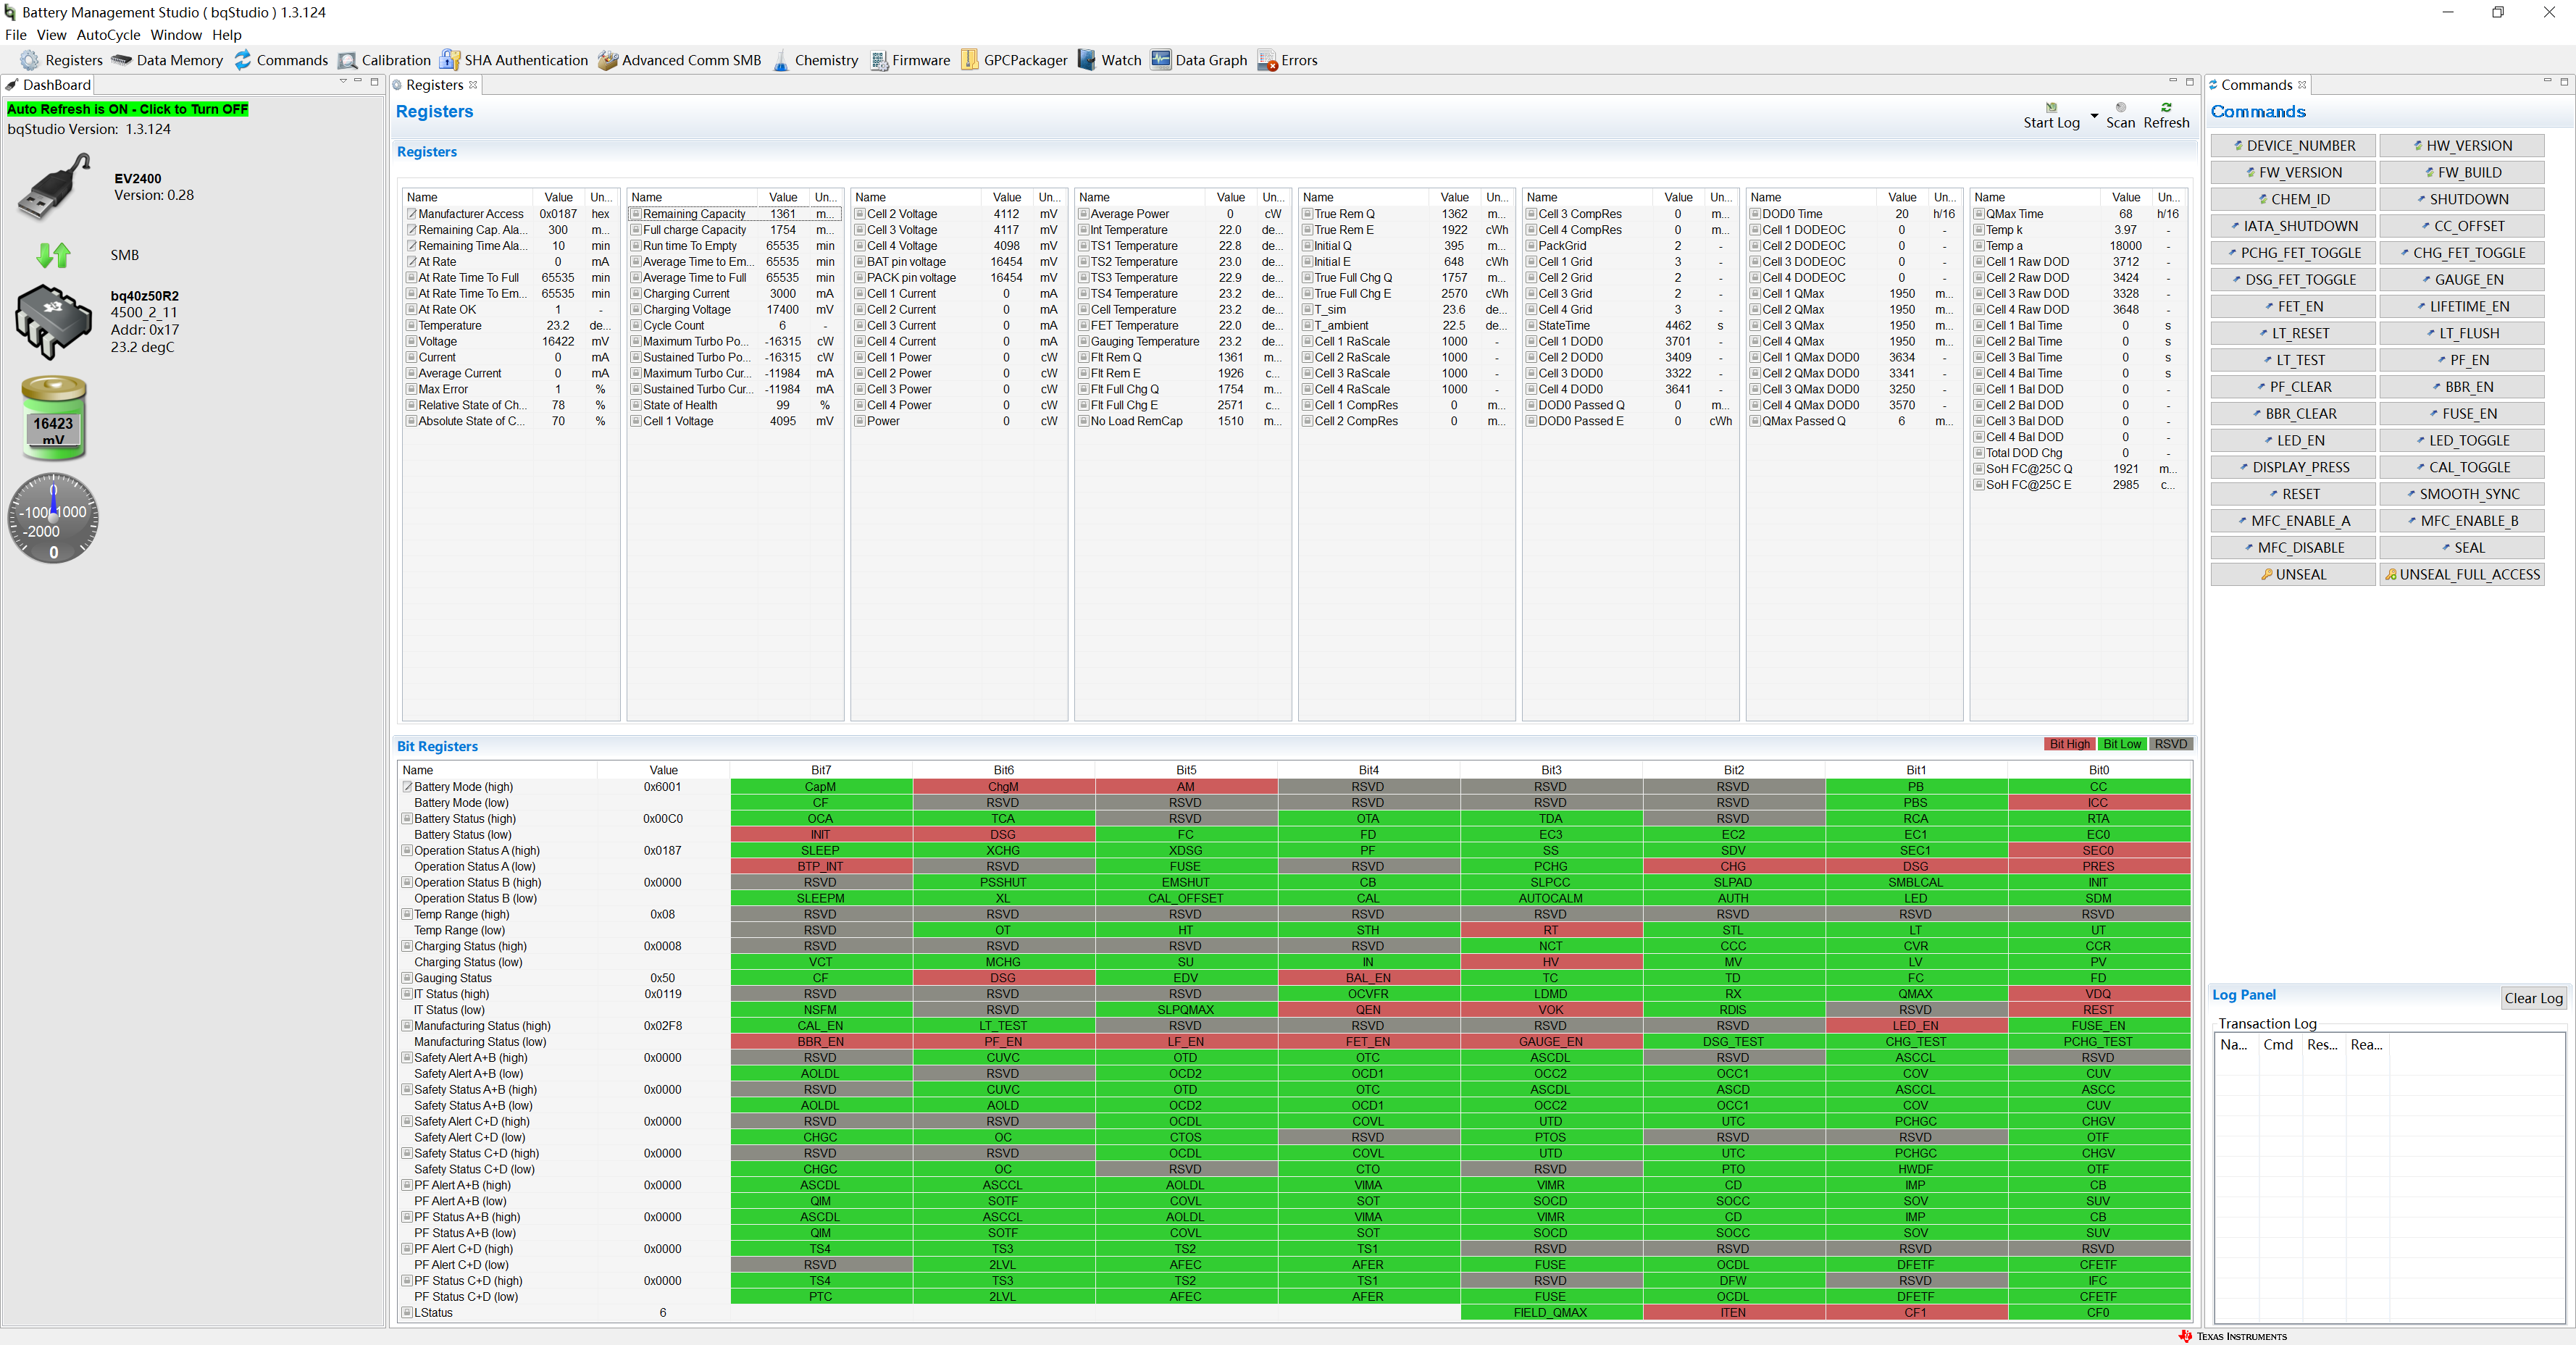Click the Start Log icon
Screen dimensions: 2576x1345
pyautogui.click(x=2051, y=107)
